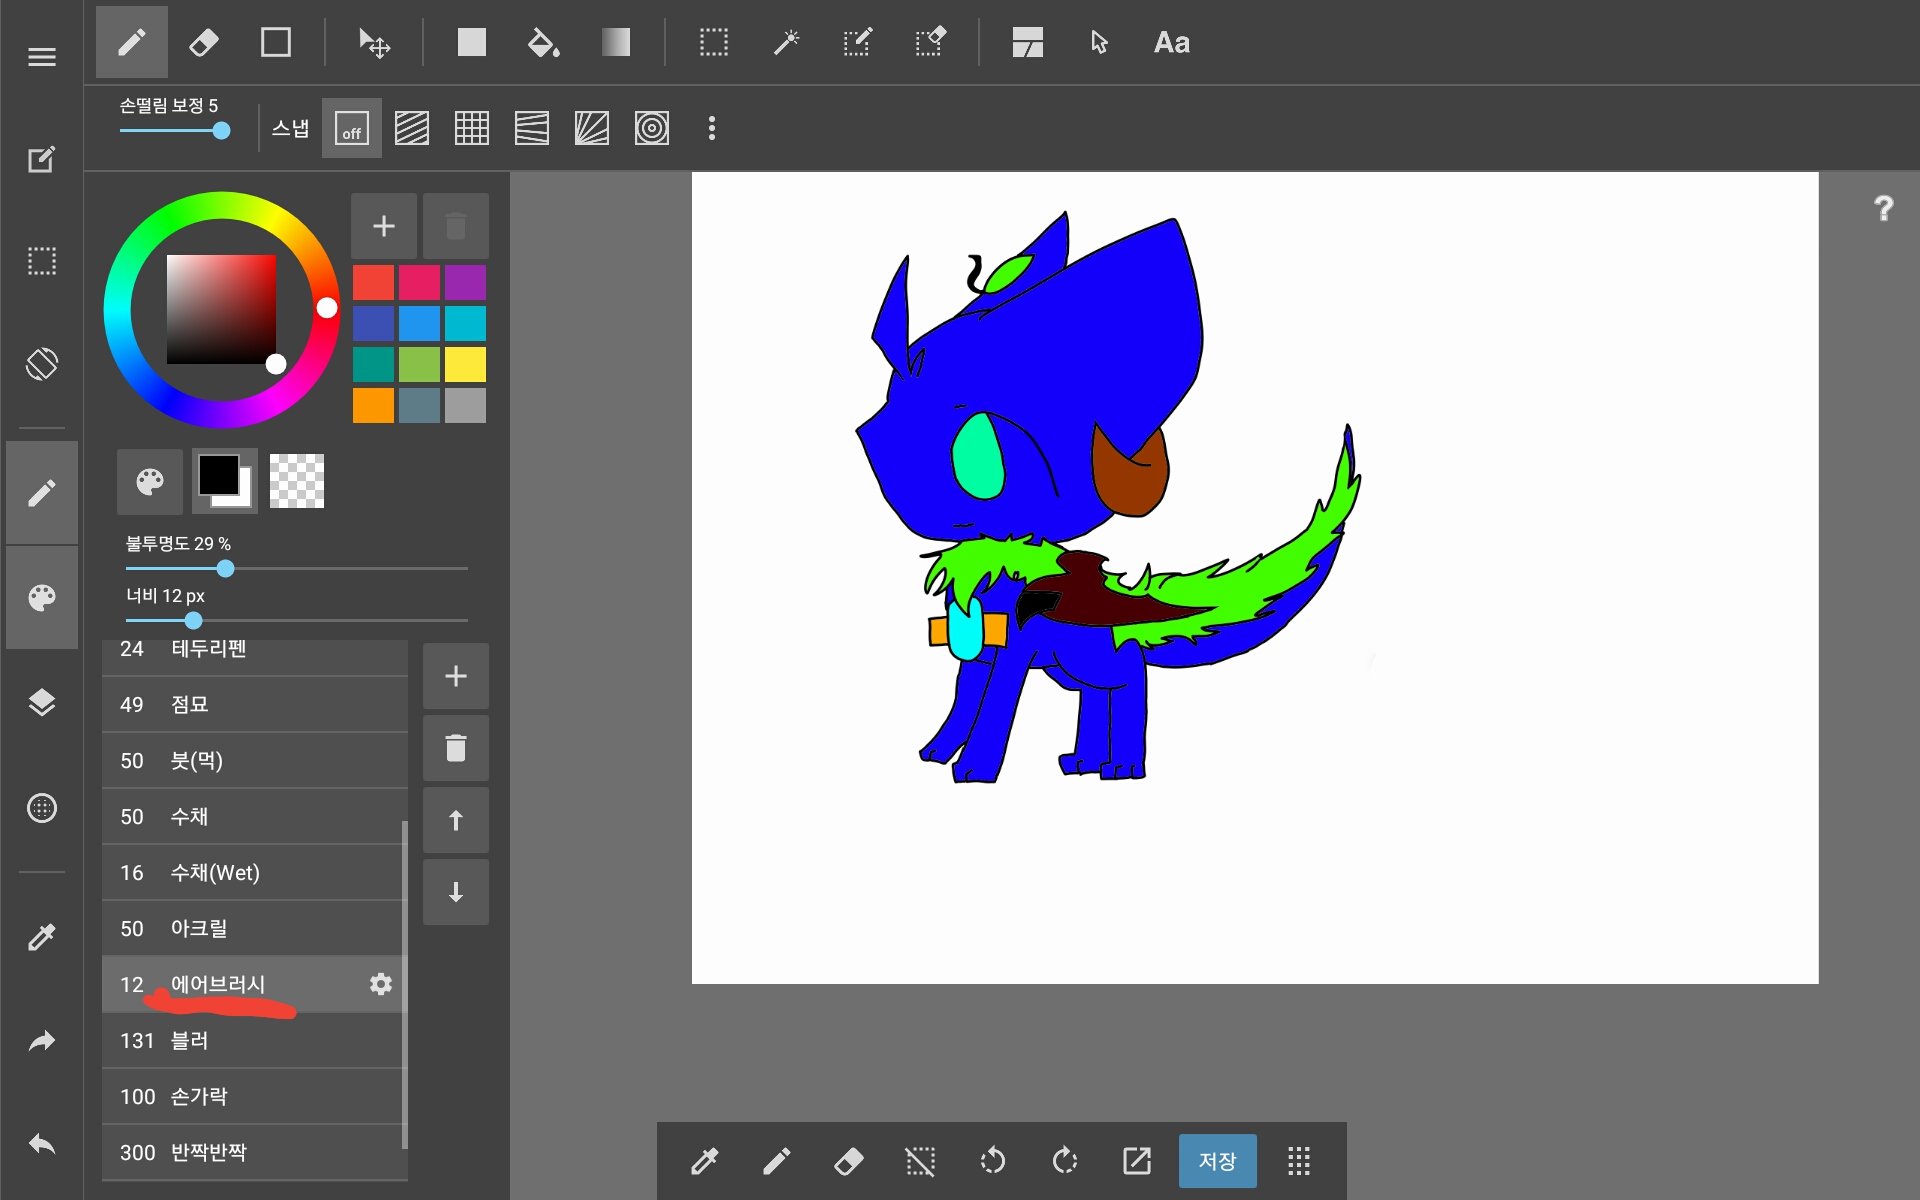Viewport: 1920px width, 1200px height.
Task: Select the Bucket fill tool
Action: click(543, 43)
